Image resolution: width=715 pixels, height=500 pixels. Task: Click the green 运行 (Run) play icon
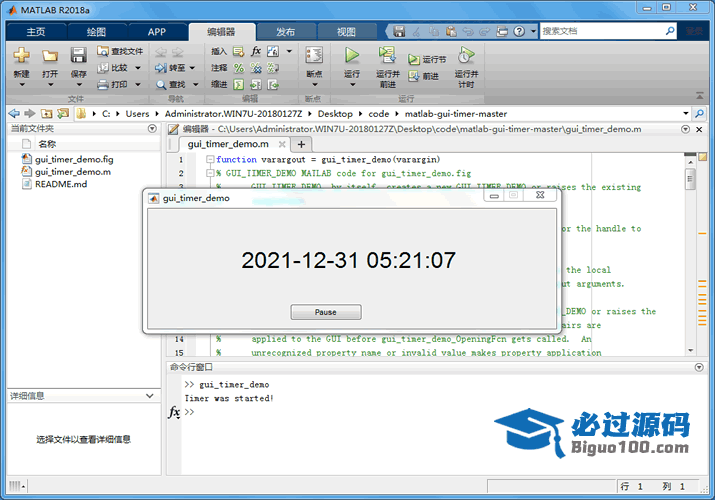click(352, 55)
